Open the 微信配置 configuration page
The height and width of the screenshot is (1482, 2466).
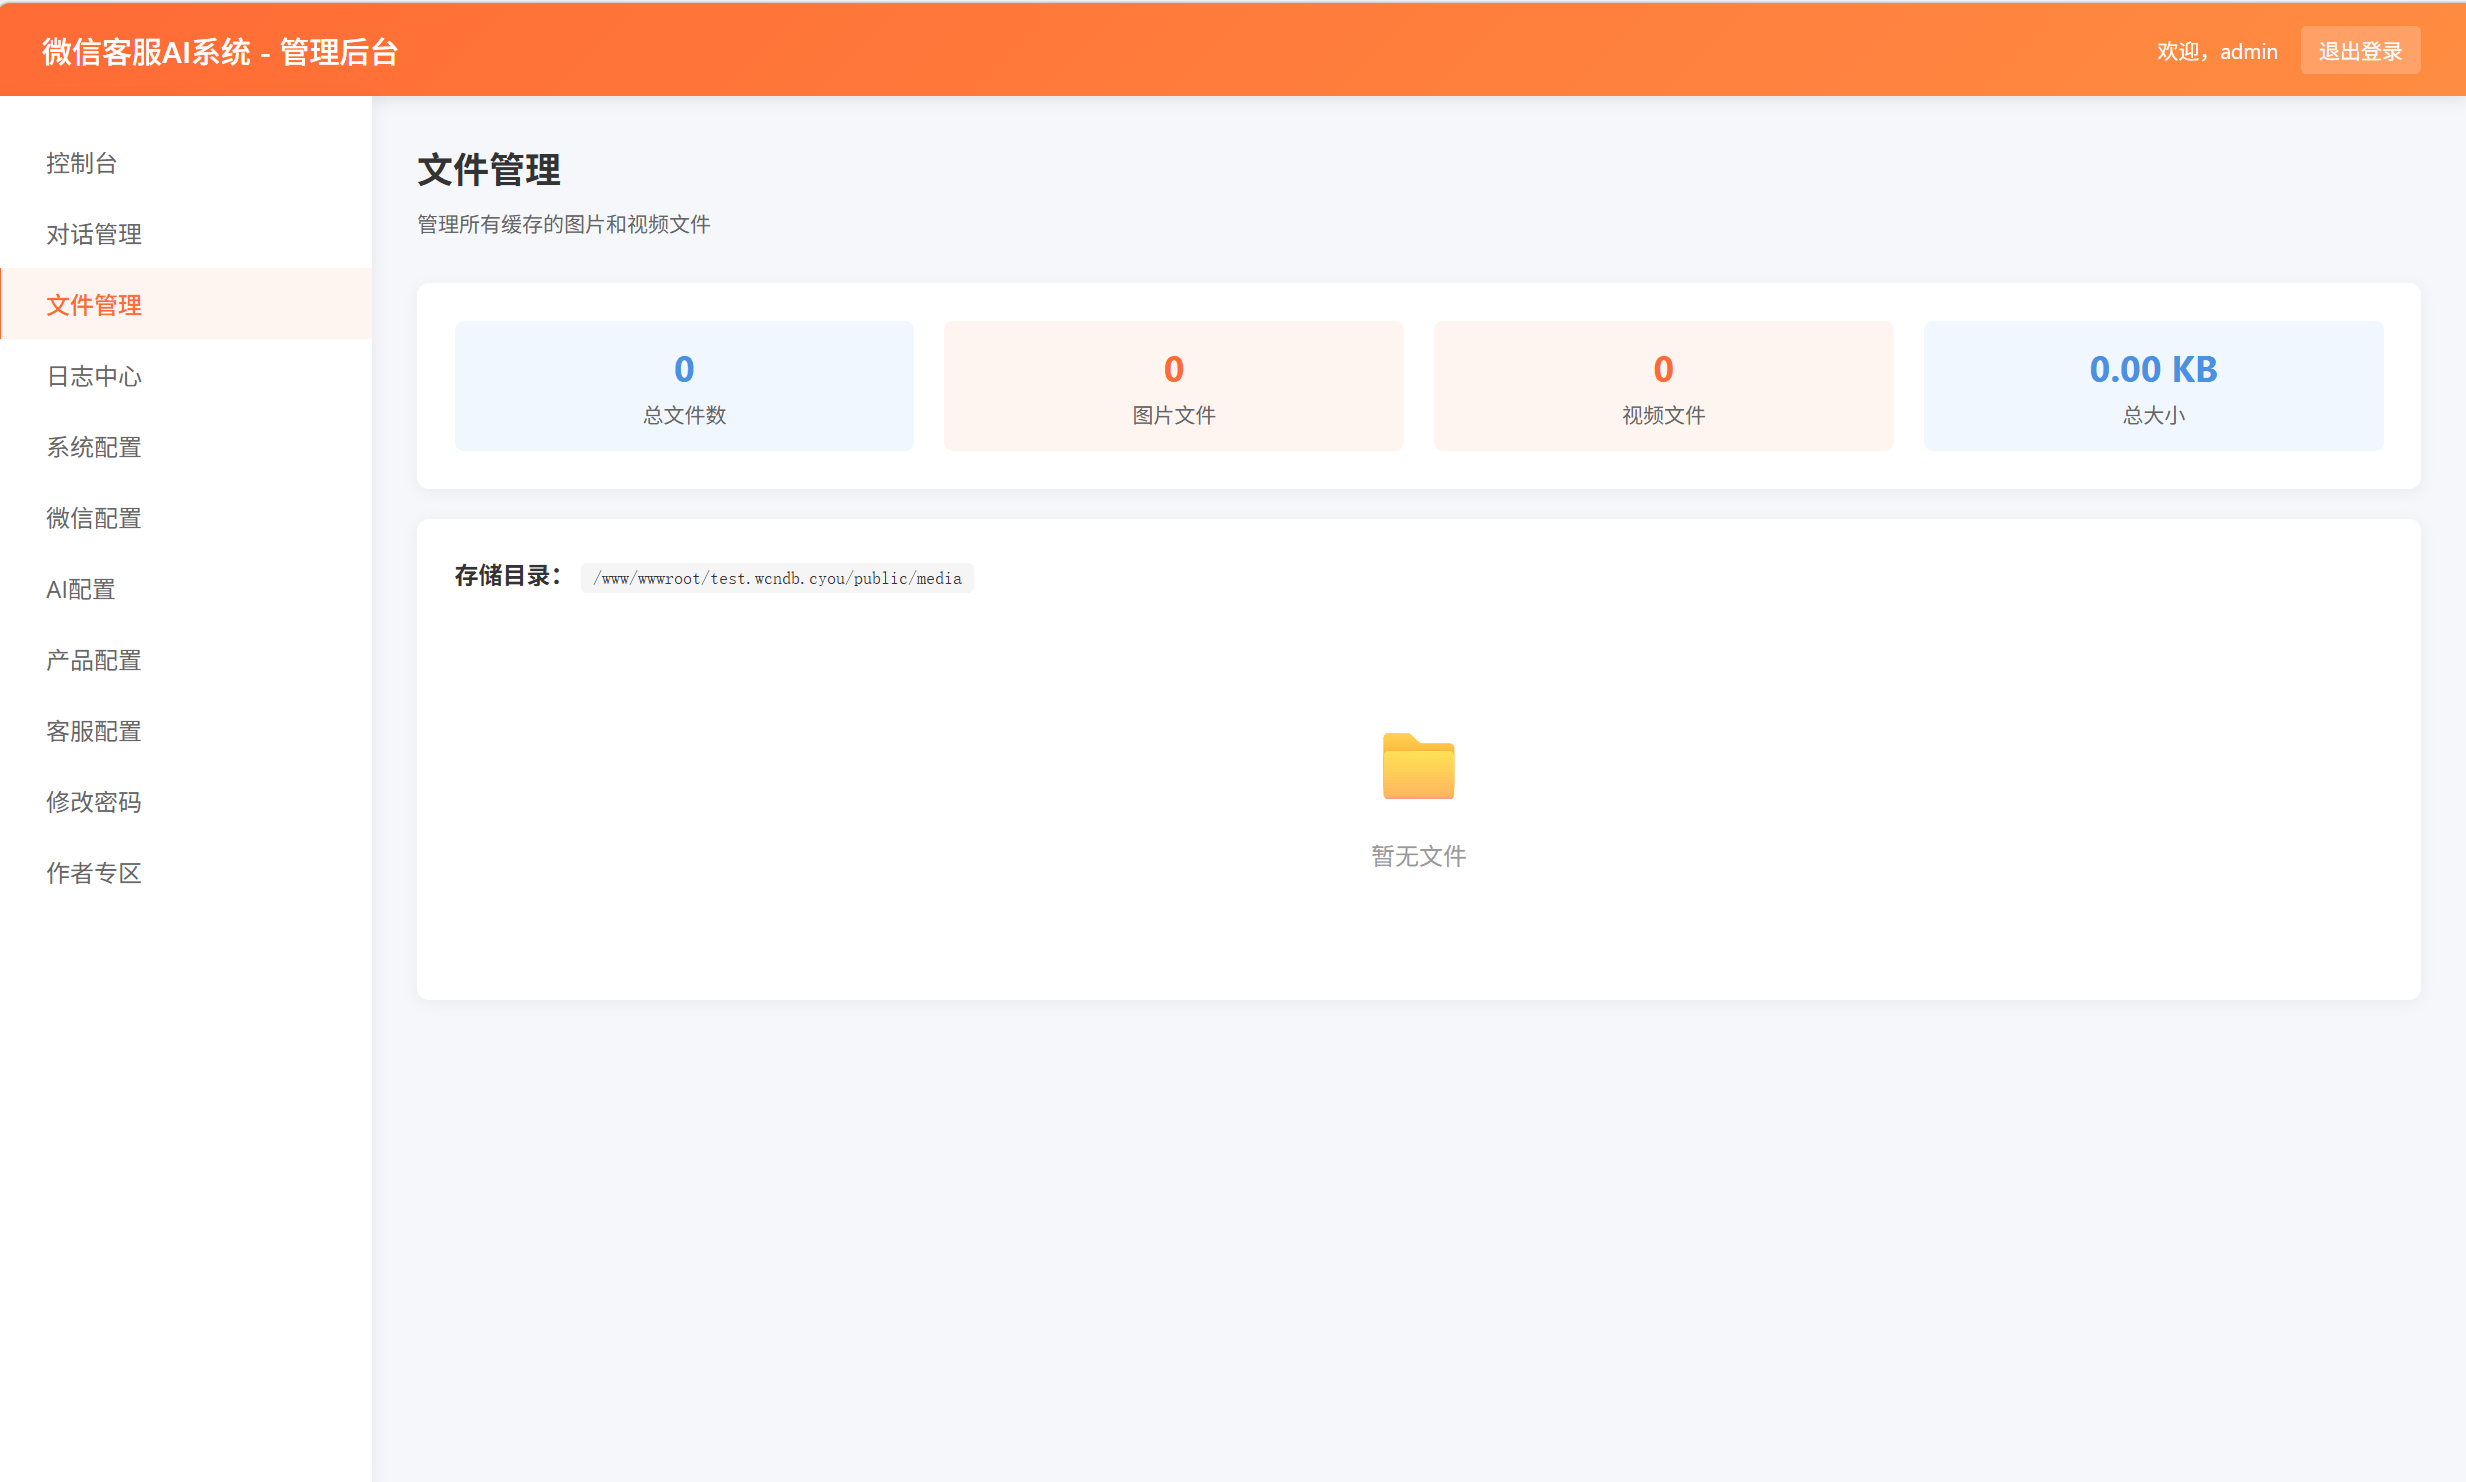(93, 517)
